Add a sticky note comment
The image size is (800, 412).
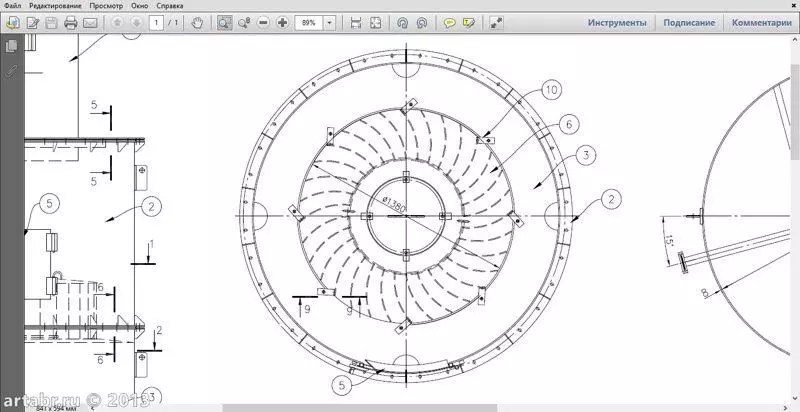[449, 23]
